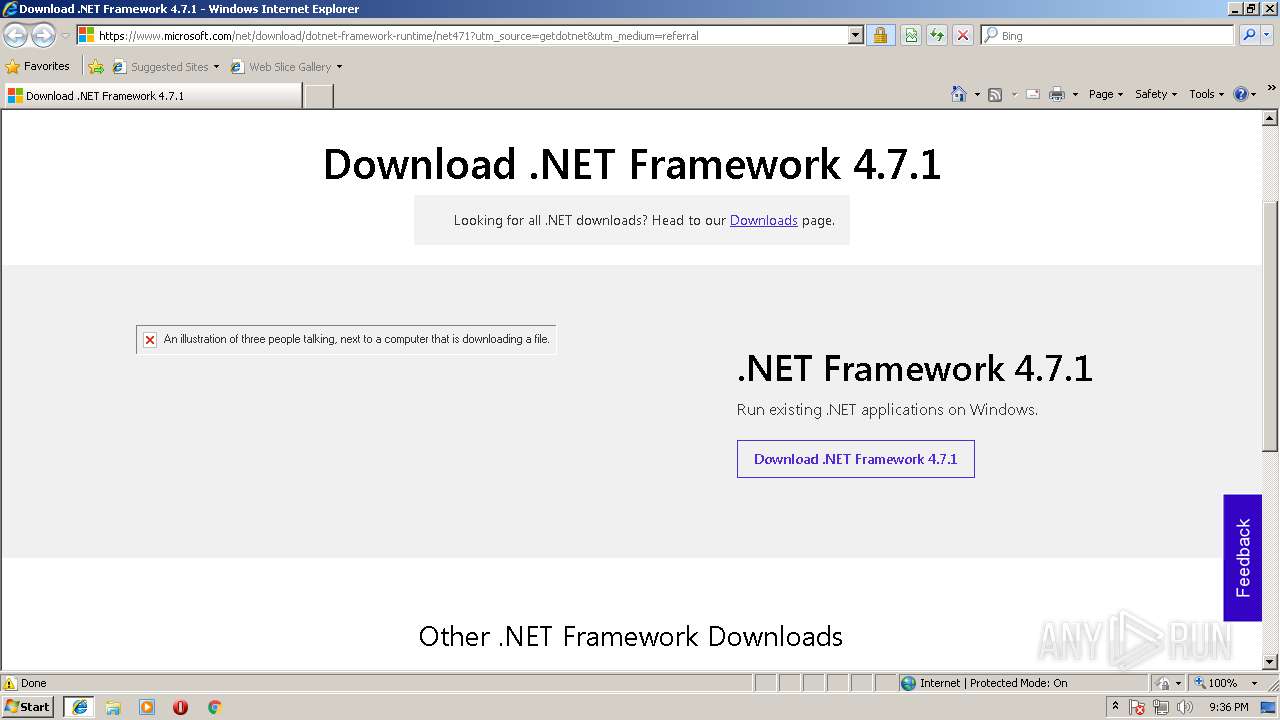Click the Run existing .NET applications text
The height and width of the screenshot is (720, 1280).
click(887, 409)
